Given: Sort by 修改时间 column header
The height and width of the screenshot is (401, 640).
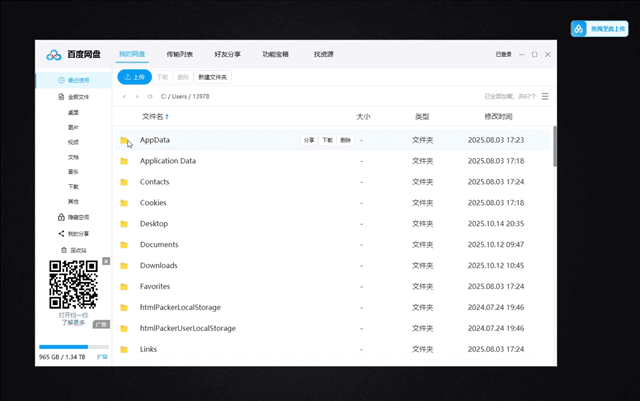Looking at the screenshot, I should pos(498,117).
